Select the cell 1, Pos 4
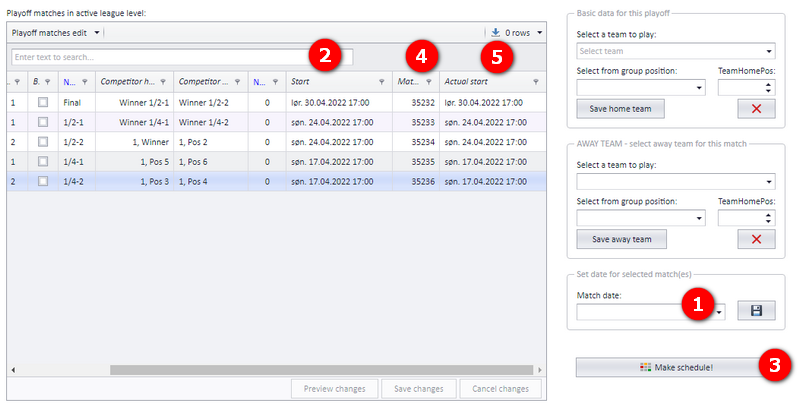This screenshot has width=800, height=410. [x=211, y=181]
